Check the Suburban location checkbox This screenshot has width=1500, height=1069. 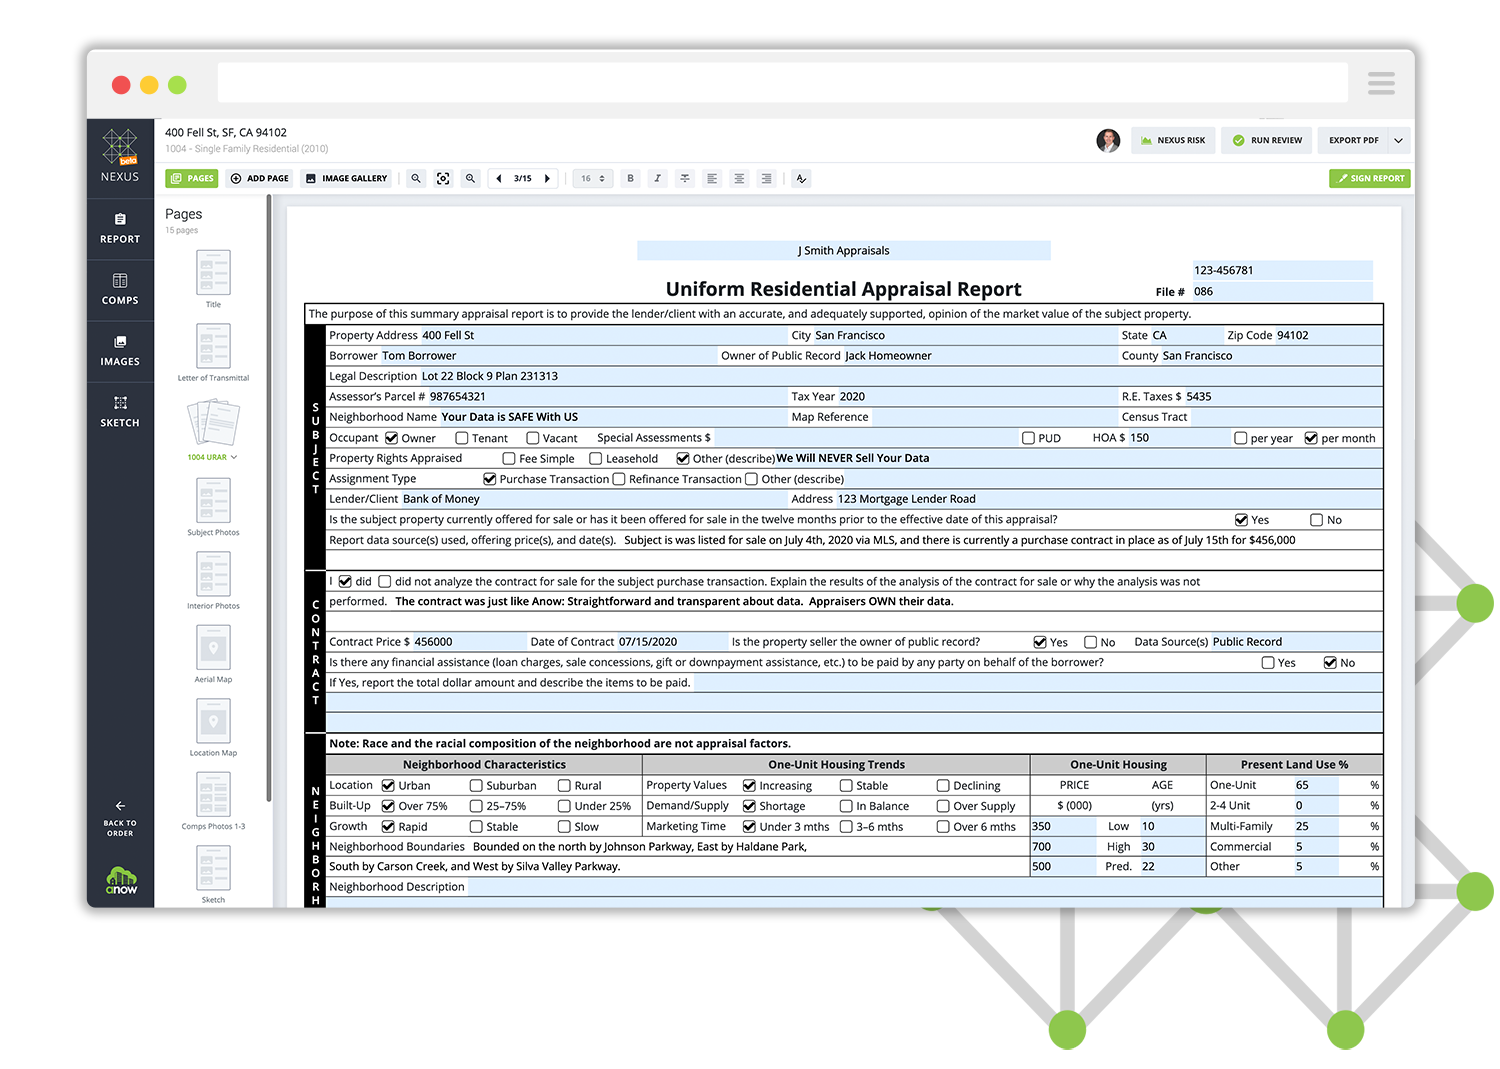476,786
